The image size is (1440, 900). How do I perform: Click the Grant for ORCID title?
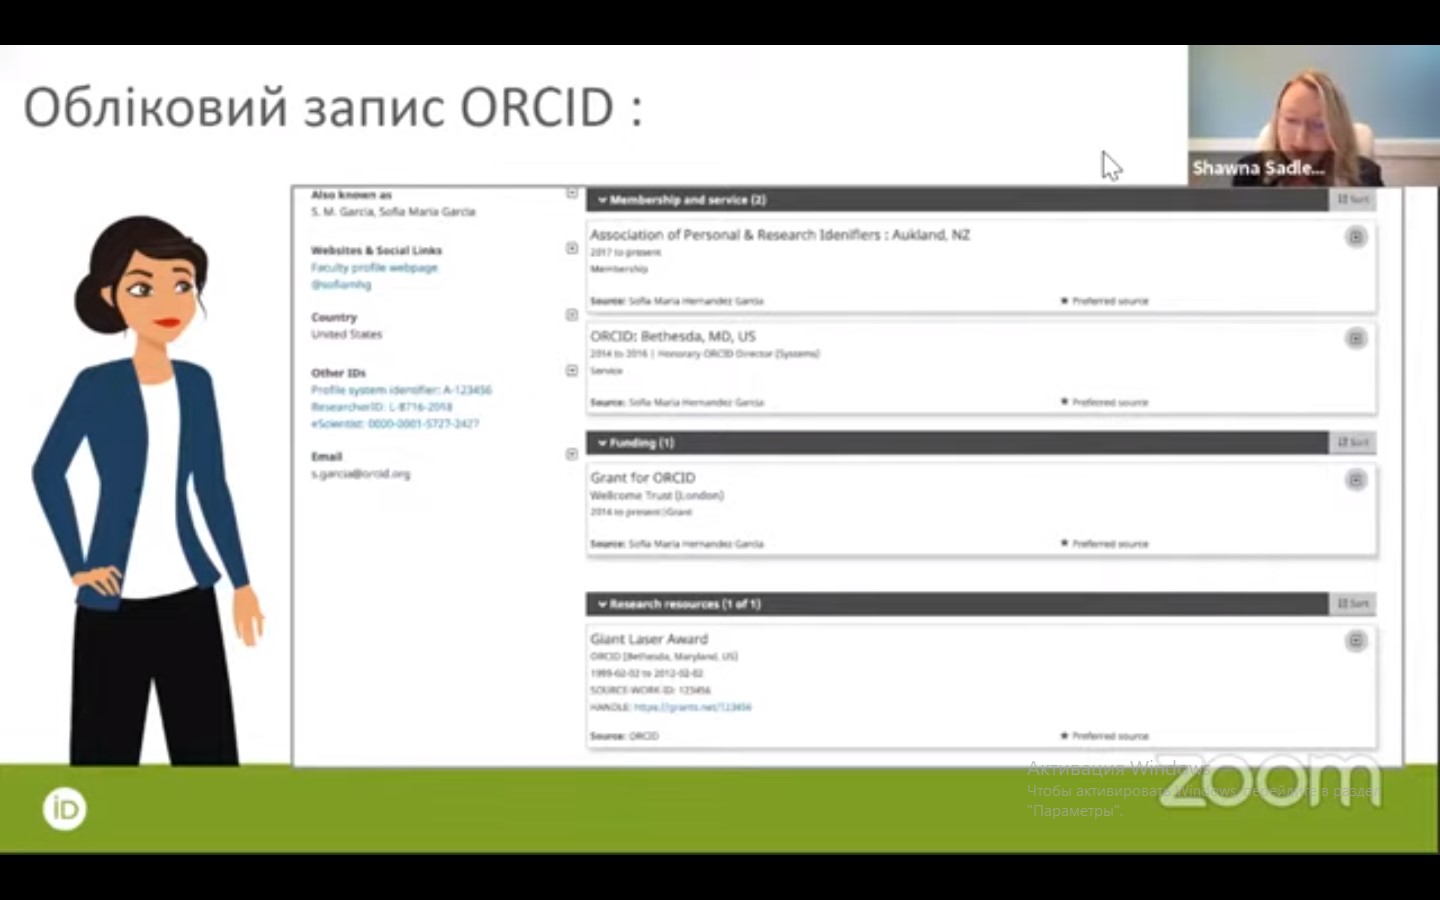pos(642,478)
